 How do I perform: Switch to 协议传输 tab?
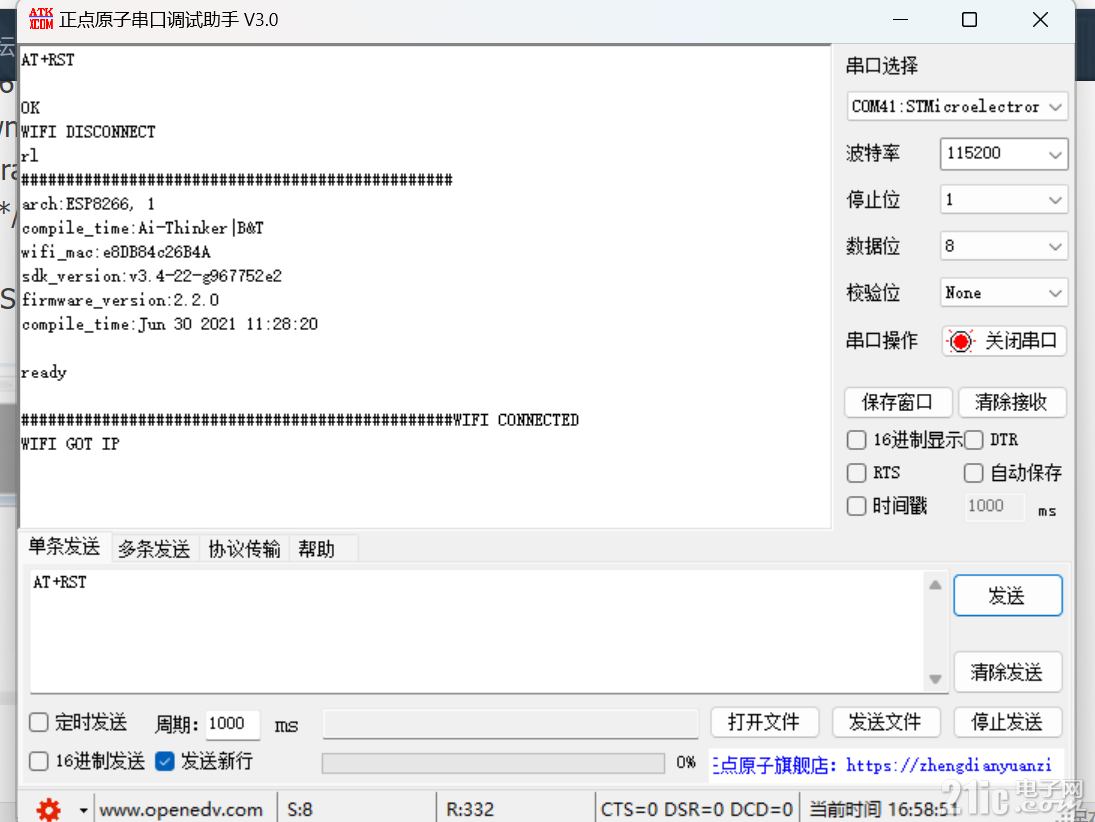click(244, 549)
